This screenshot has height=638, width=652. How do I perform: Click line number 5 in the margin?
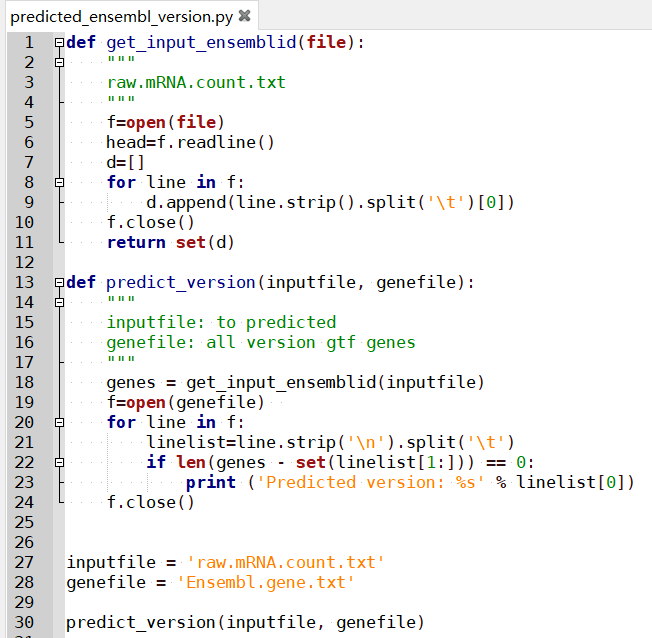(29, 122)
